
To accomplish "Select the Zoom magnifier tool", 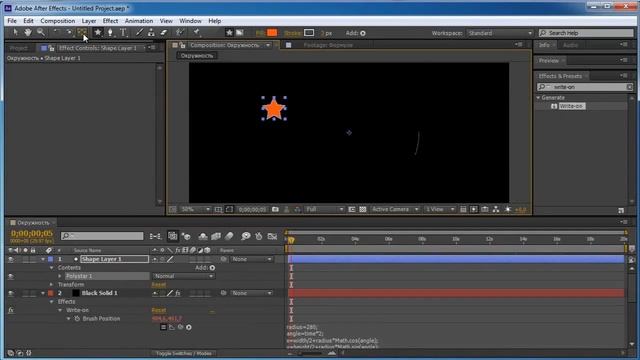I will click(x=40, y=32).
